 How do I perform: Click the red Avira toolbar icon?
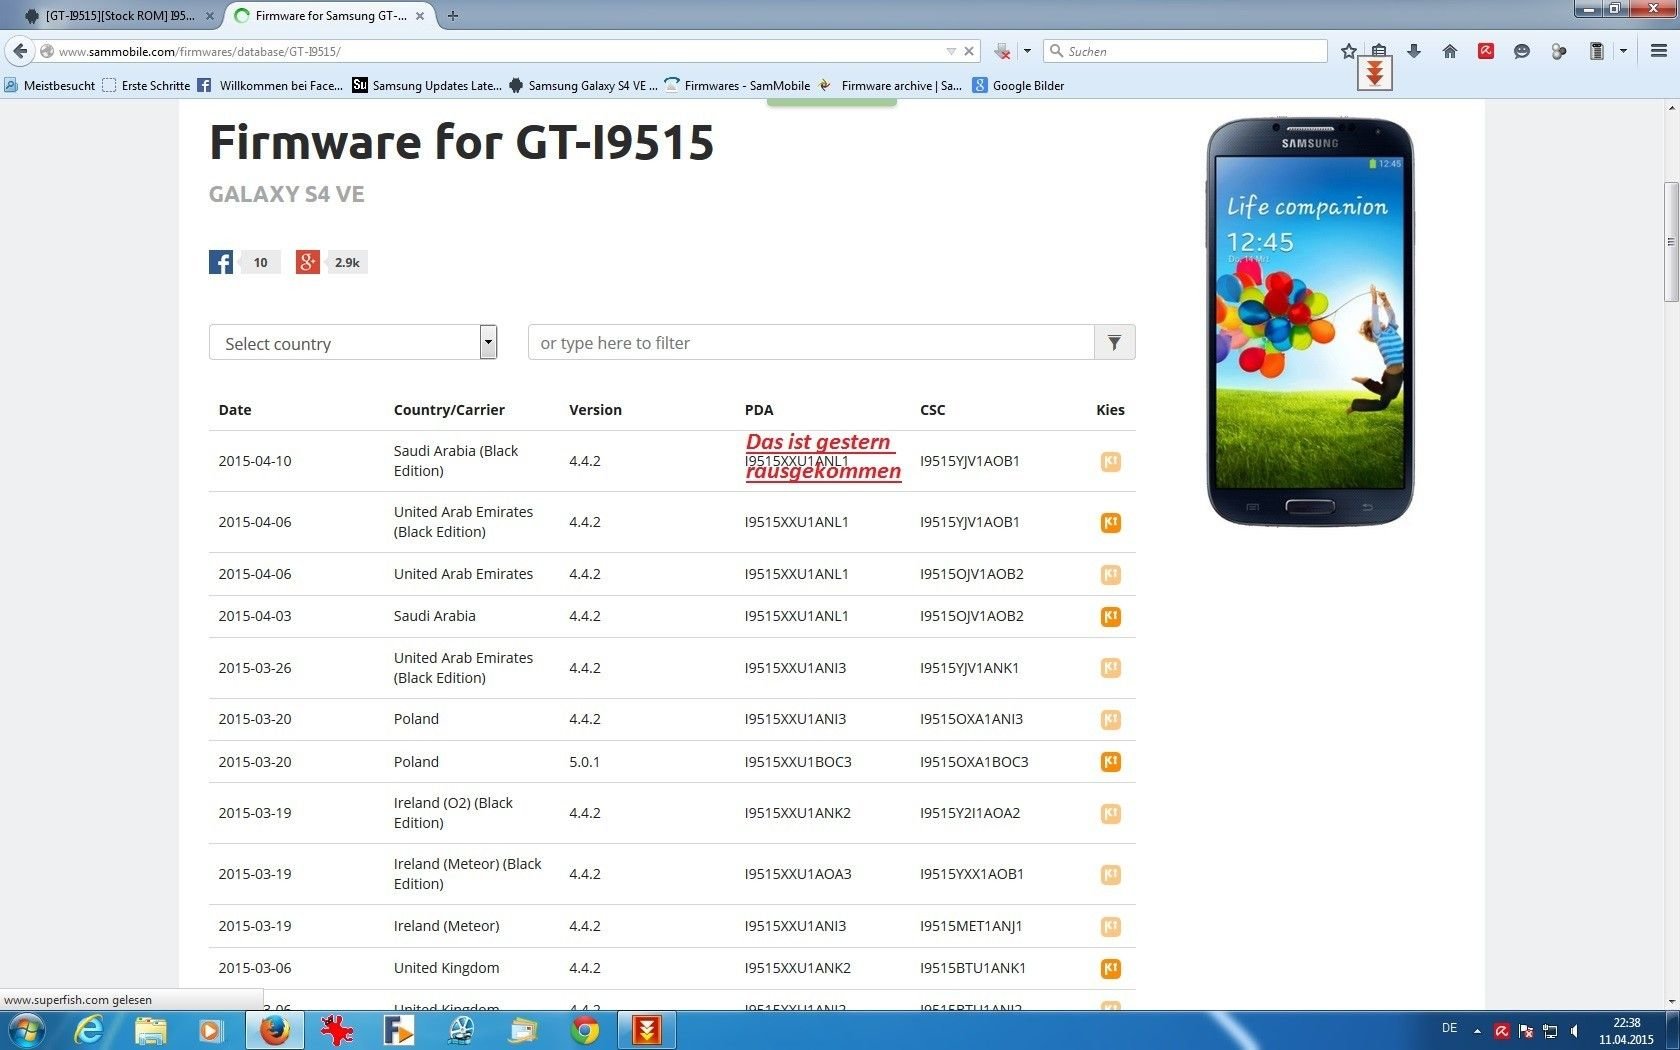tap(1486, 51)
